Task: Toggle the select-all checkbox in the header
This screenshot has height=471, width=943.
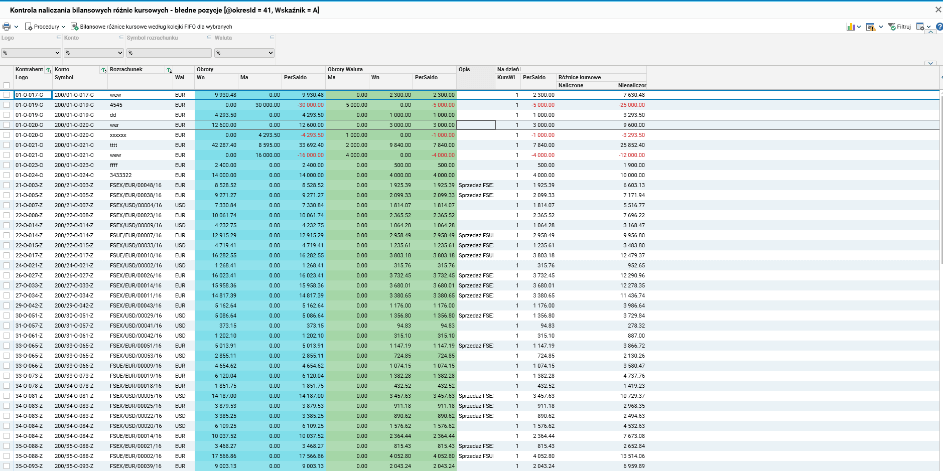Action: click(x=7, y=84)
